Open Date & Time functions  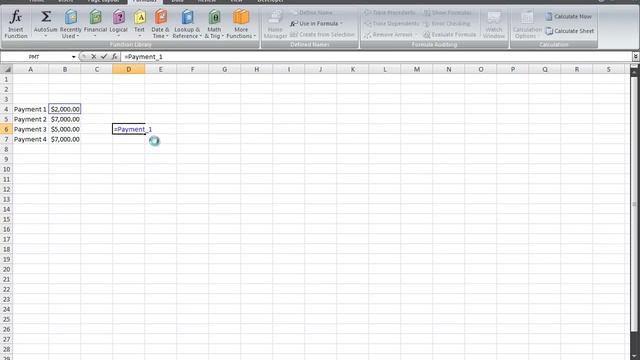(x=160, y=24)
